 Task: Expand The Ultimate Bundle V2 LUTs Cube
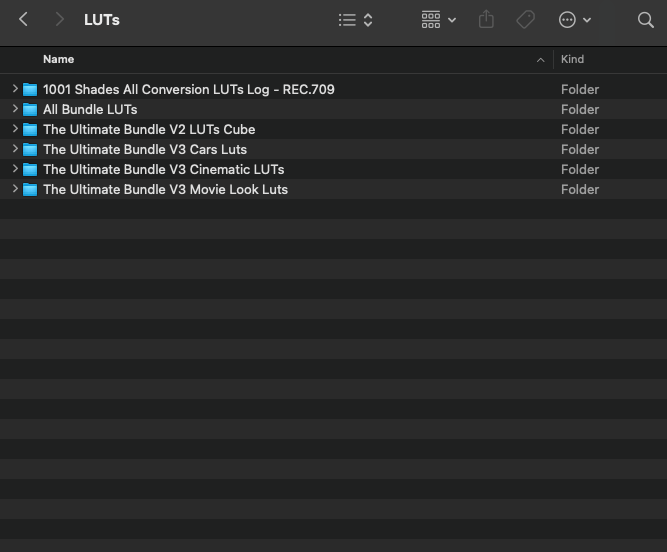click(x=15, y=130)
